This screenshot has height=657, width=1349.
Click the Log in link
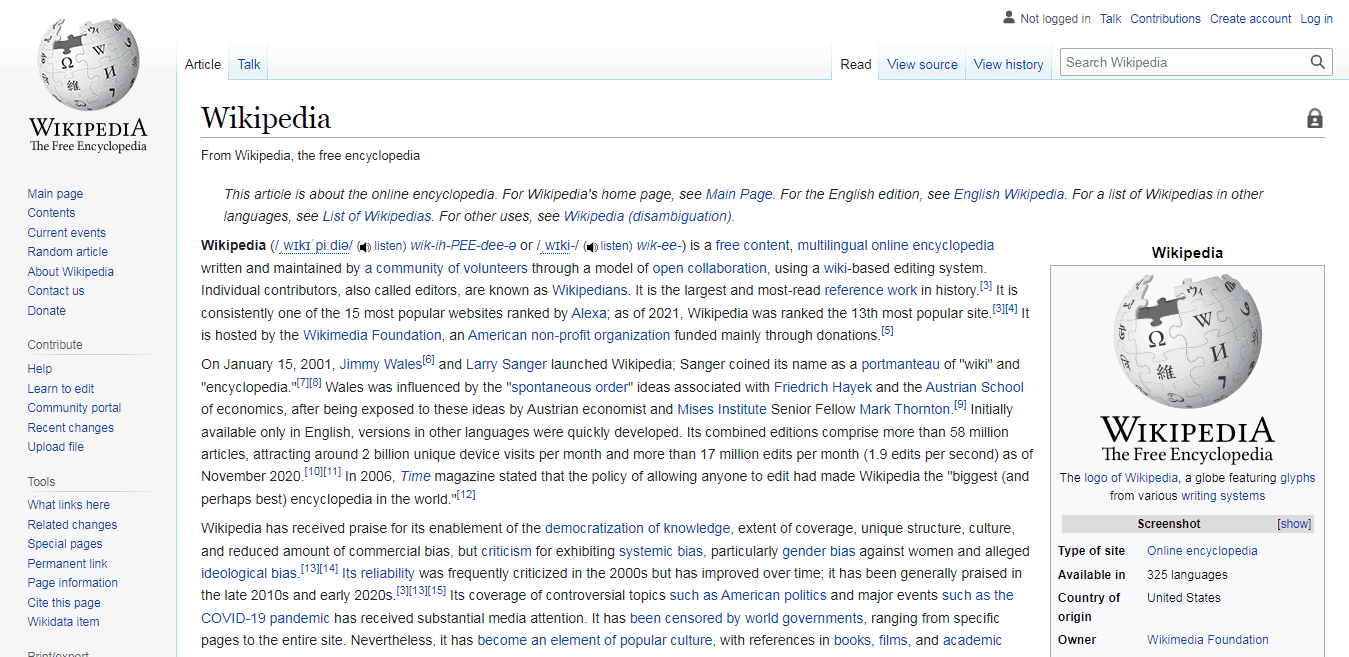1316,18
